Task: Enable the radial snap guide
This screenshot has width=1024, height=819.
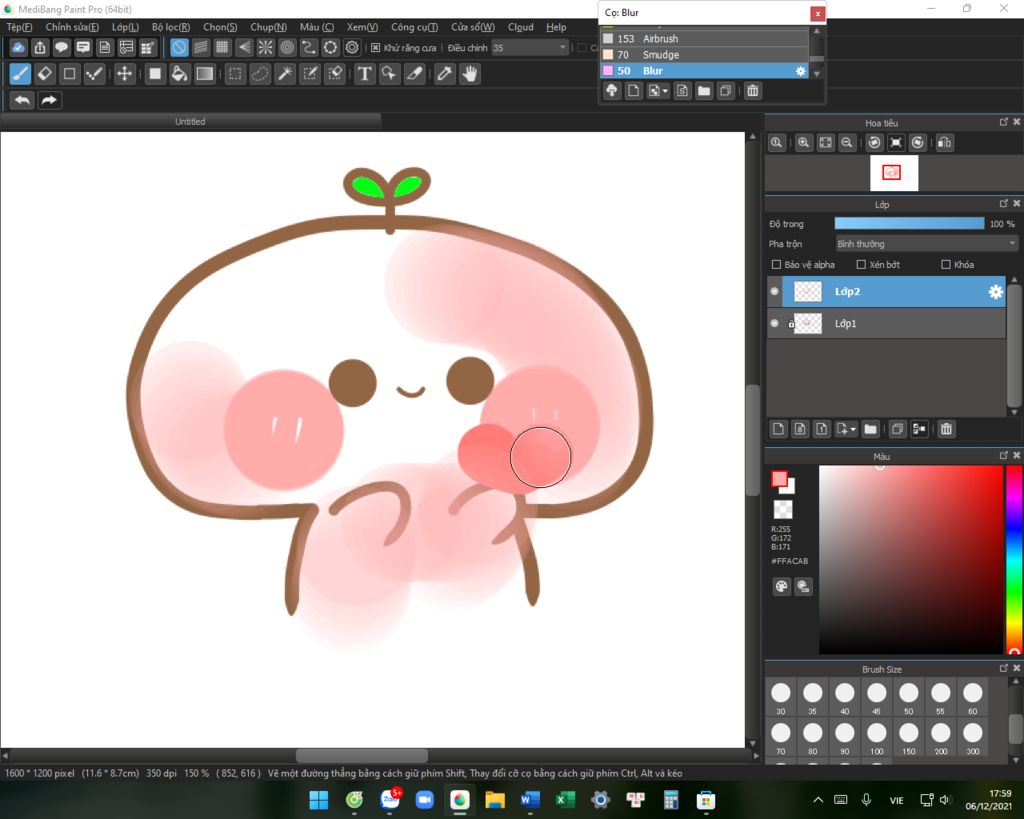Action: tap(265, 47)
